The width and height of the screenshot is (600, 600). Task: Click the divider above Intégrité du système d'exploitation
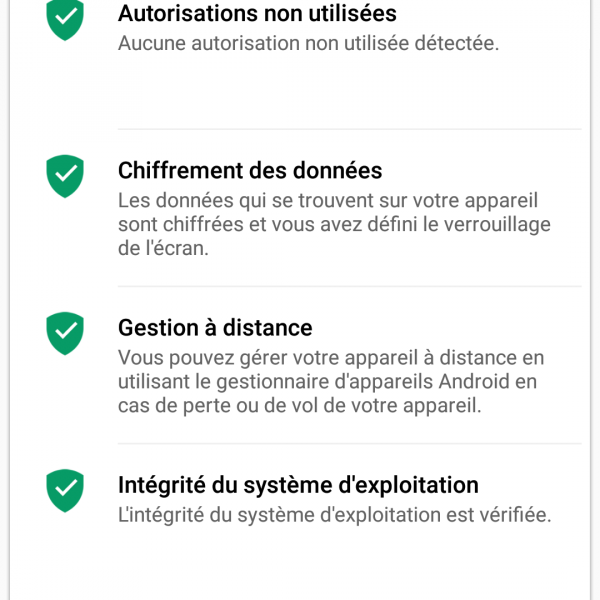click(x=349, y=444)
